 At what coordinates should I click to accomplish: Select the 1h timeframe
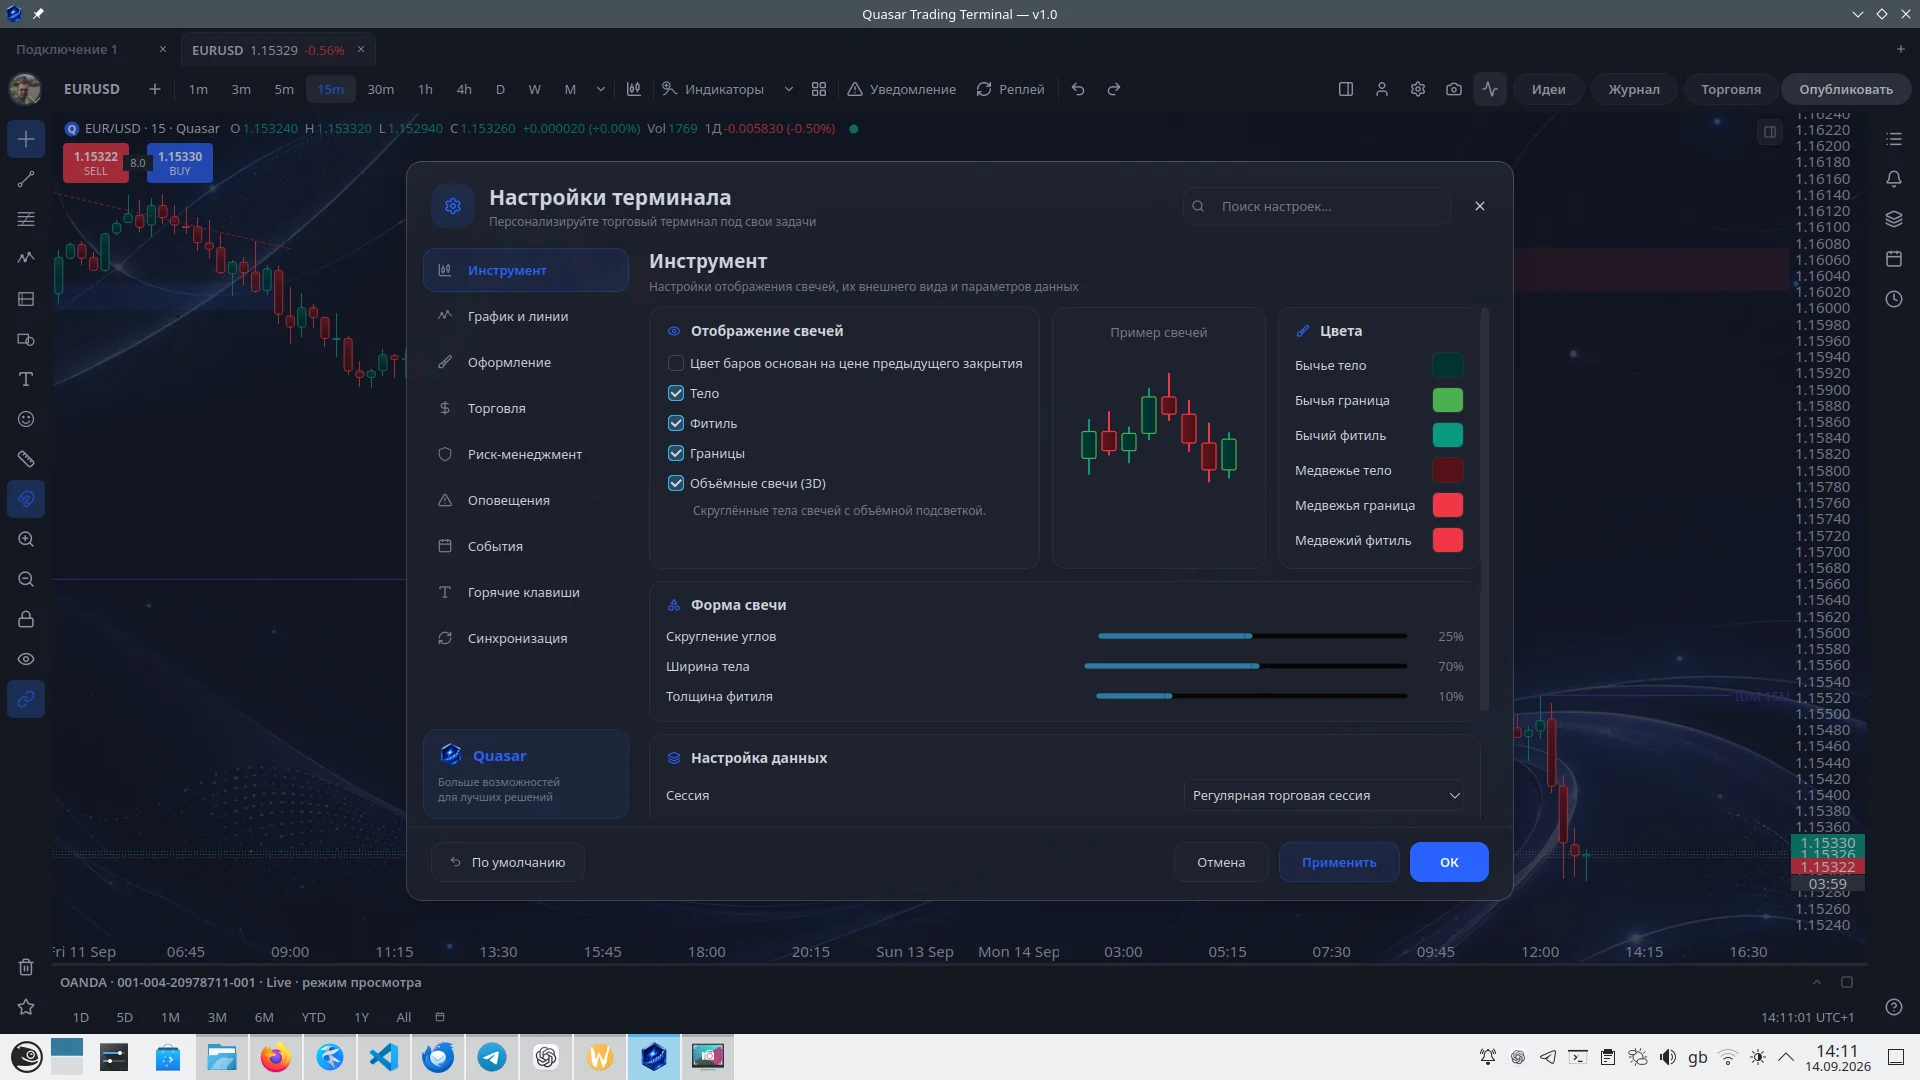point(425,89)
